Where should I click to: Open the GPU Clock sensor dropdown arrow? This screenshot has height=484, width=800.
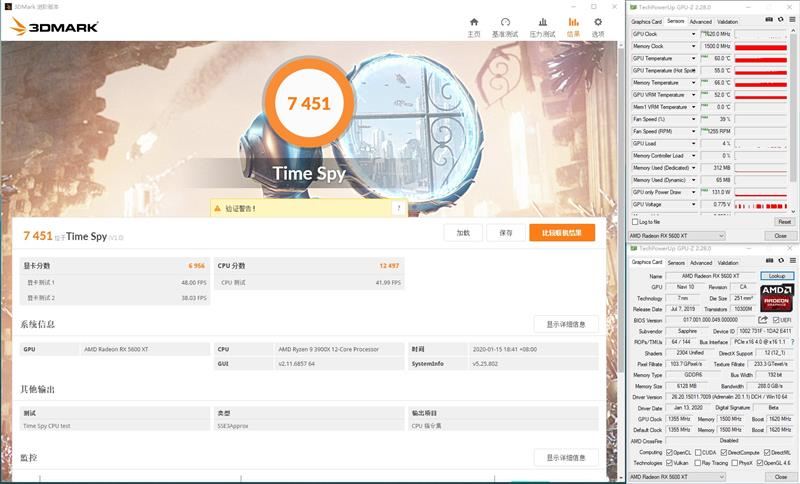tap(693, 34)
